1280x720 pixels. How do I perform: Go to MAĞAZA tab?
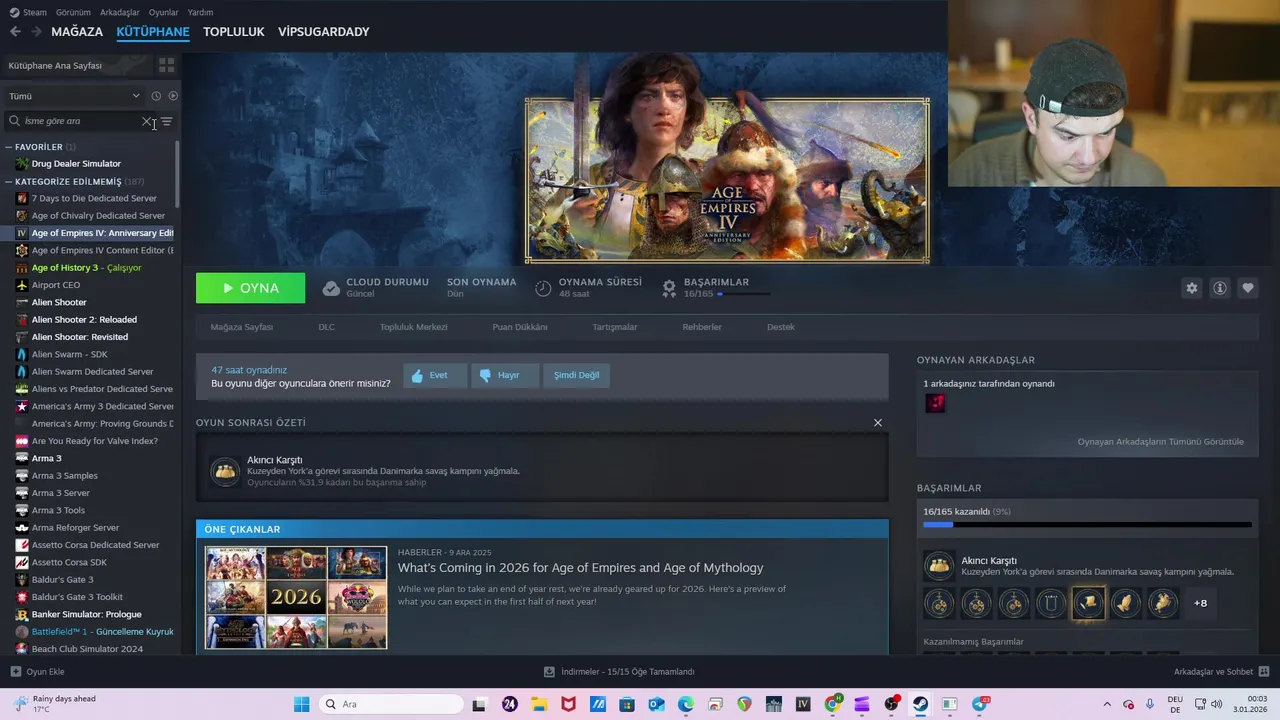pyautogui.click(x=77, y=32)
